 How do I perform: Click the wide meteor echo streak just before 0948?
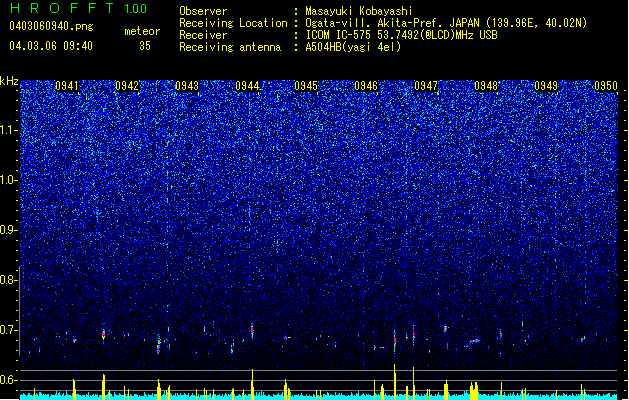473,342
